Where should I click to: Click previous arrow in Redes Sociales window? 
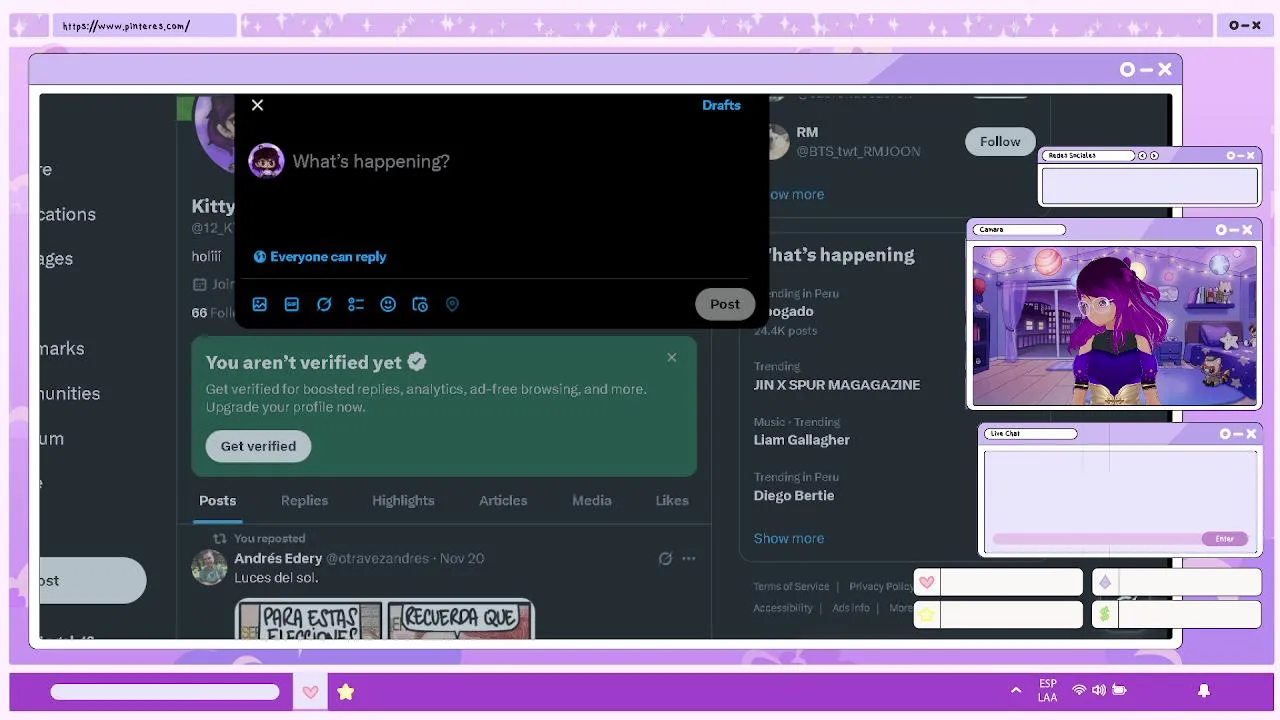(x=1143, y=156)
